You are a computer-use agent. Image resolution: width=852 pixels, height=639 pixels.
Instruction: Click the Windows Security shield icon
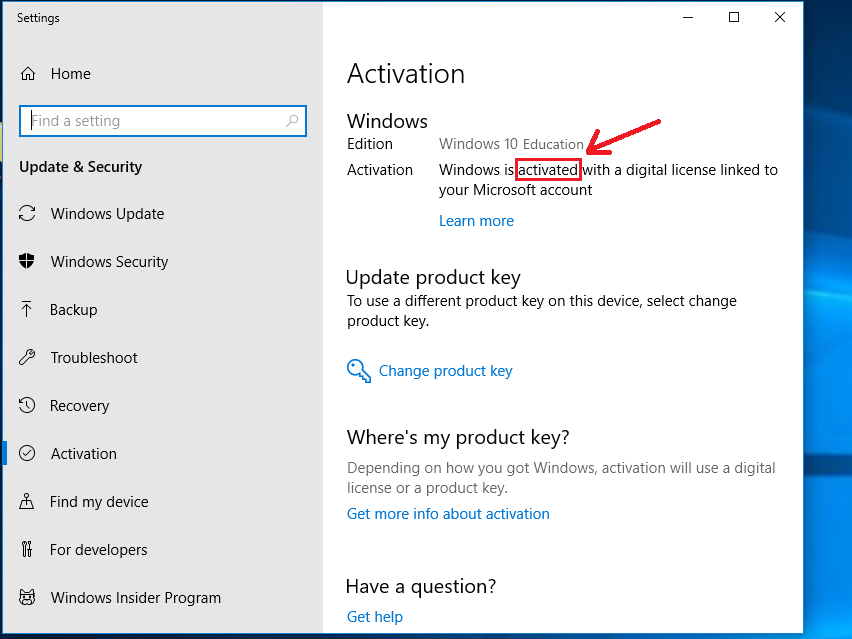(x=27, y=261)
